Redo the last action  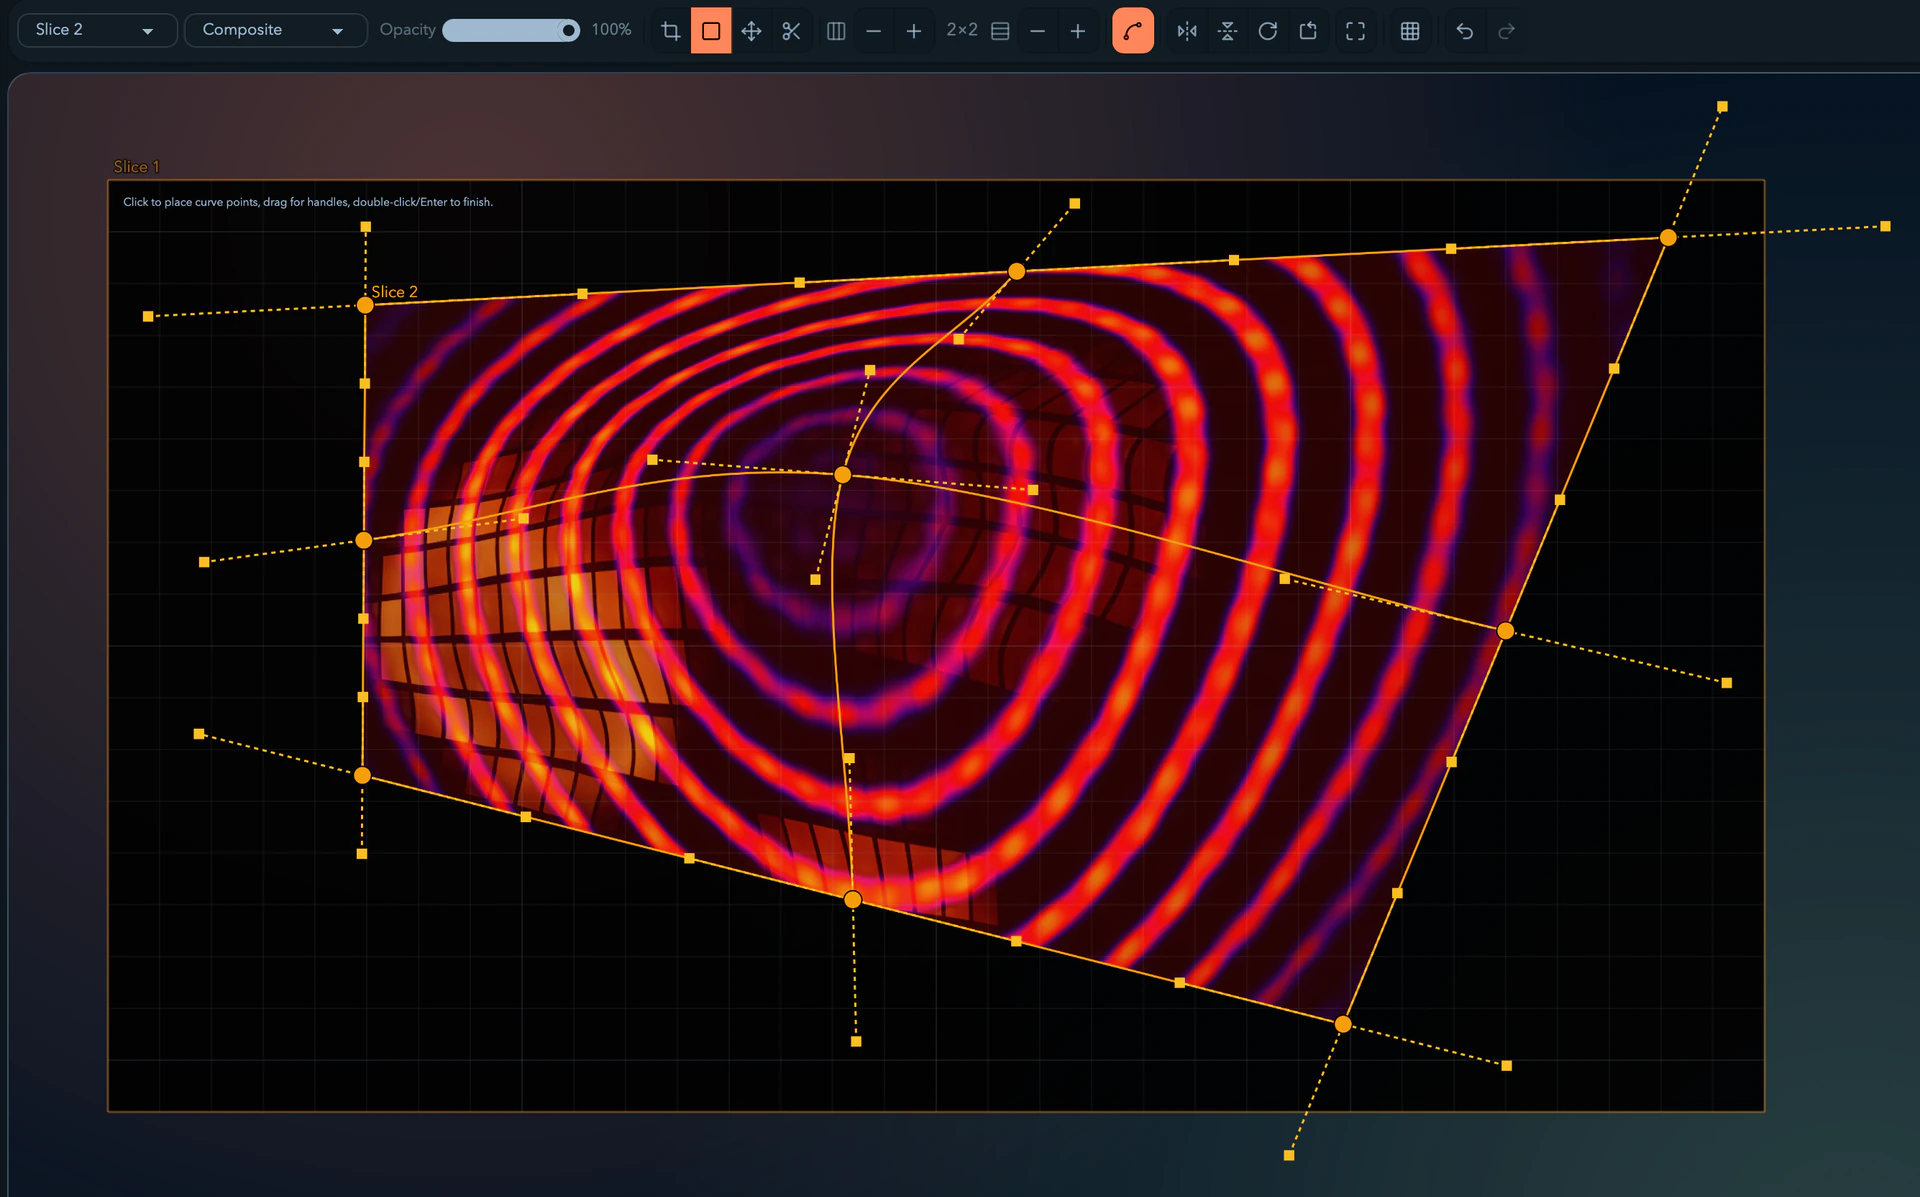(1506, 31)
